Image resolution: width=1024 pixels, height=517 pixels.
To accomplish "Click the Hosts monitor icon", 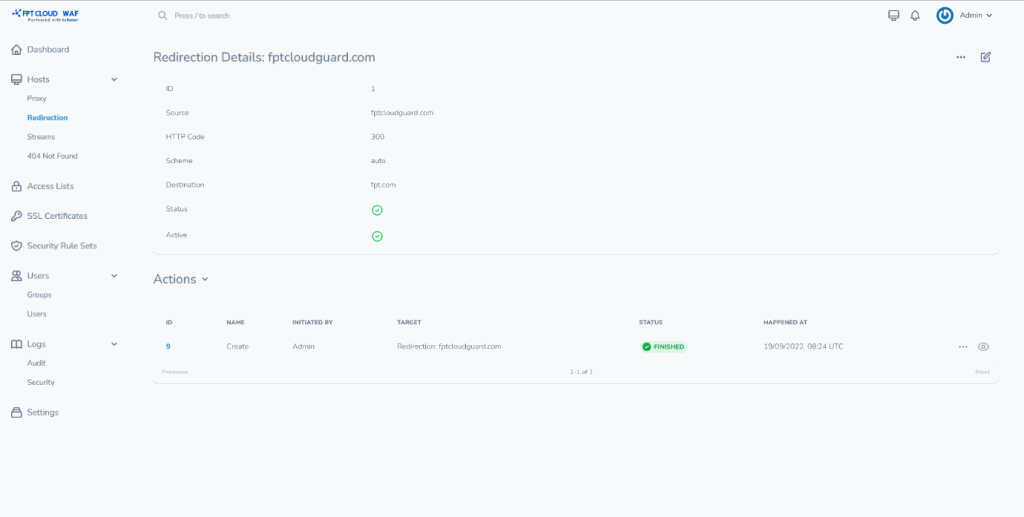I will [x=17, y=80].
